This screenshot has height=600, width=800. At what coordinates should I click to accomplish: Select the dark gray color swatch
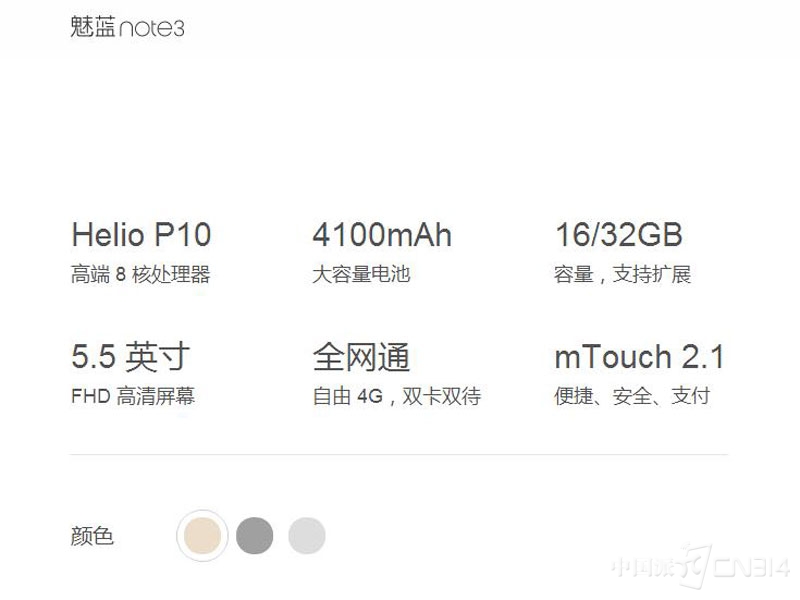[255, 535]
